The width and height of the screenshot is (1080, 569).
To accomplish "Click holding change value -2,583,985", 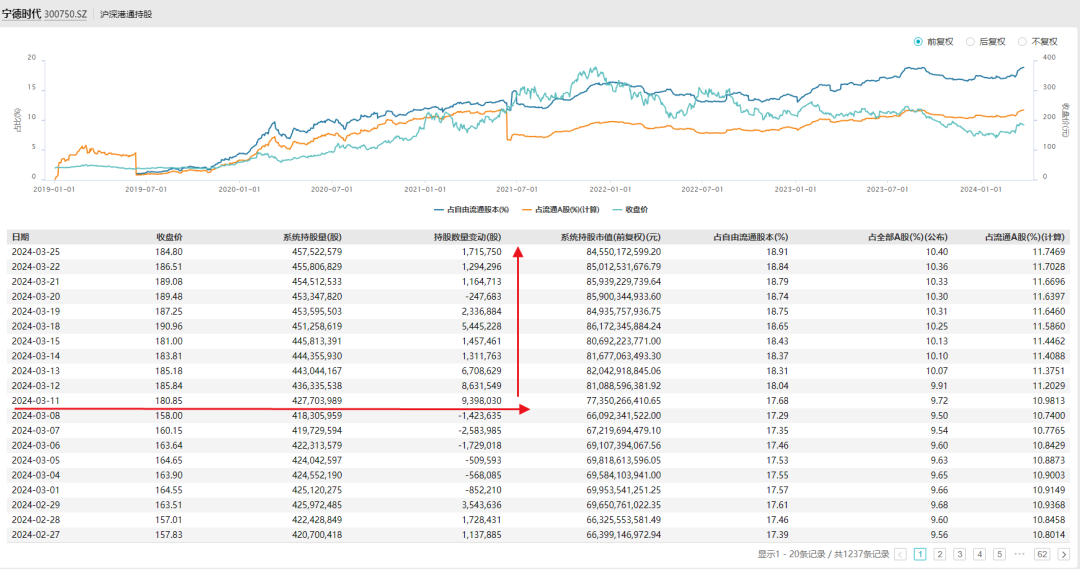I will pyautogui.click(x=480, y=431).
